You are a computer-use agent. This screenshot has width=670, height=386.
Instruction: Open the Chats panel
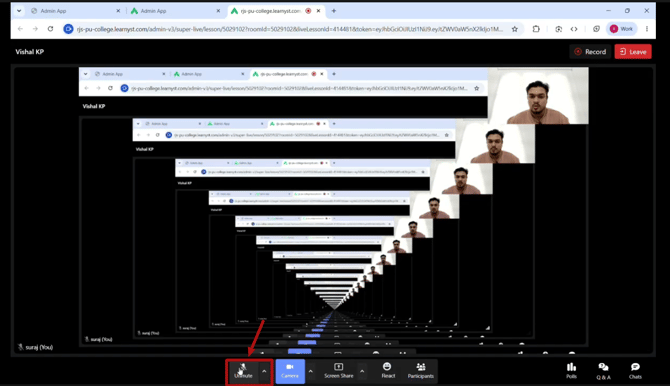click(x=635, y=371)
